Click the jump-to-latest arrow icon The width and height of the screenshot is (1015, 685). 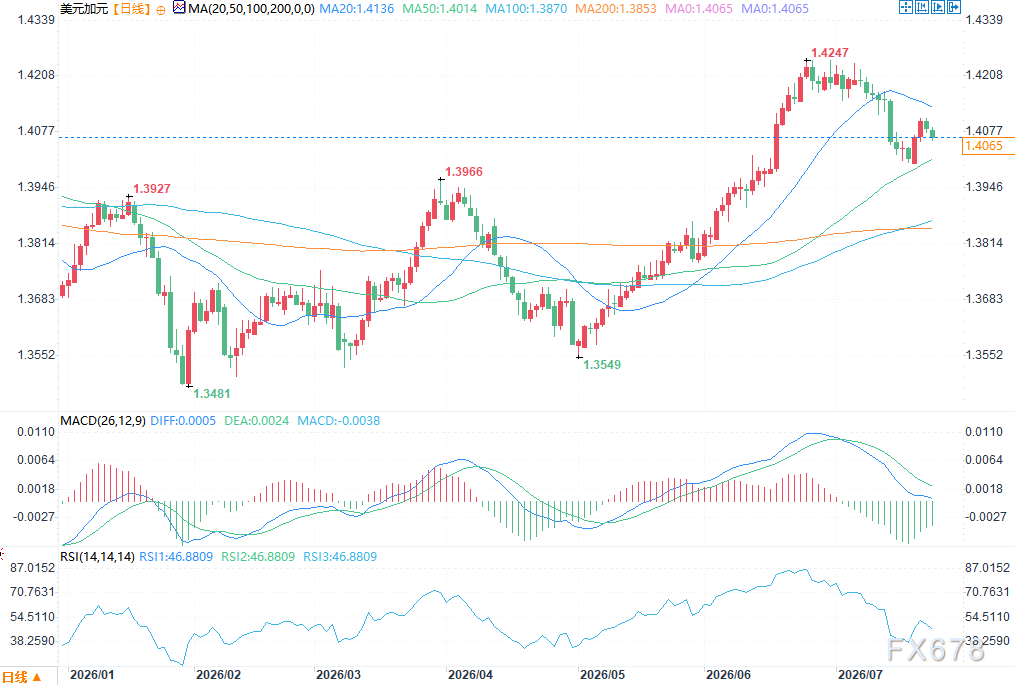click(x=954, y=8)
